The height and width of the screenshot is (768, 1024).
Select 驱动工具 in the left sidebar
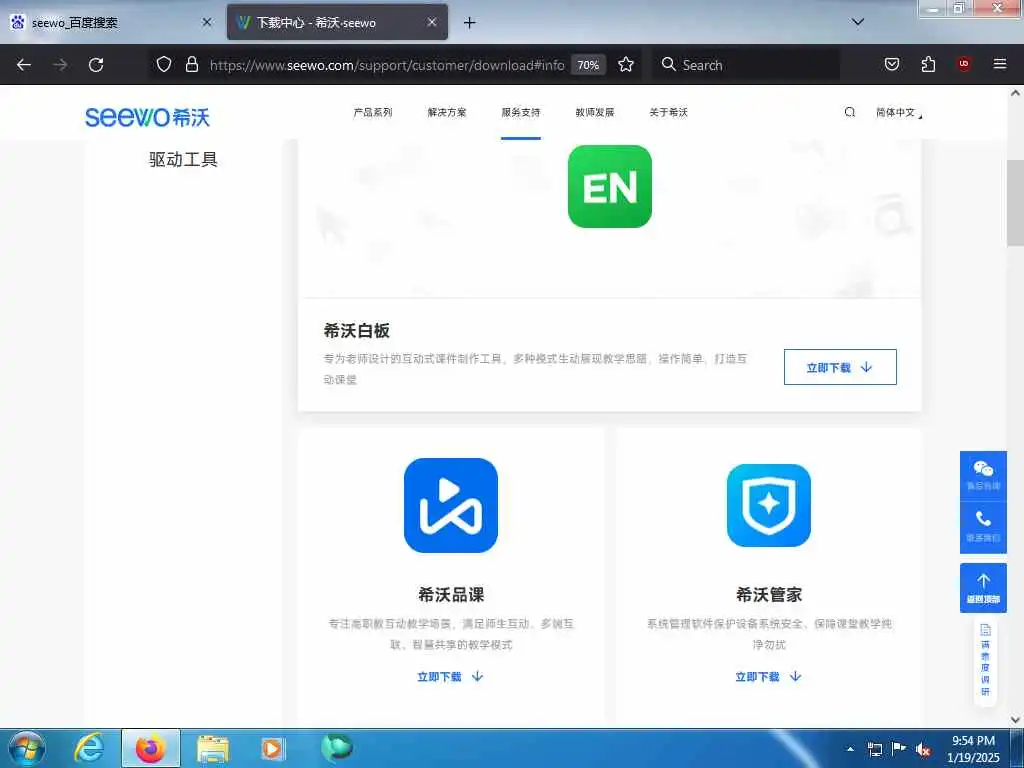click(183, 159)
